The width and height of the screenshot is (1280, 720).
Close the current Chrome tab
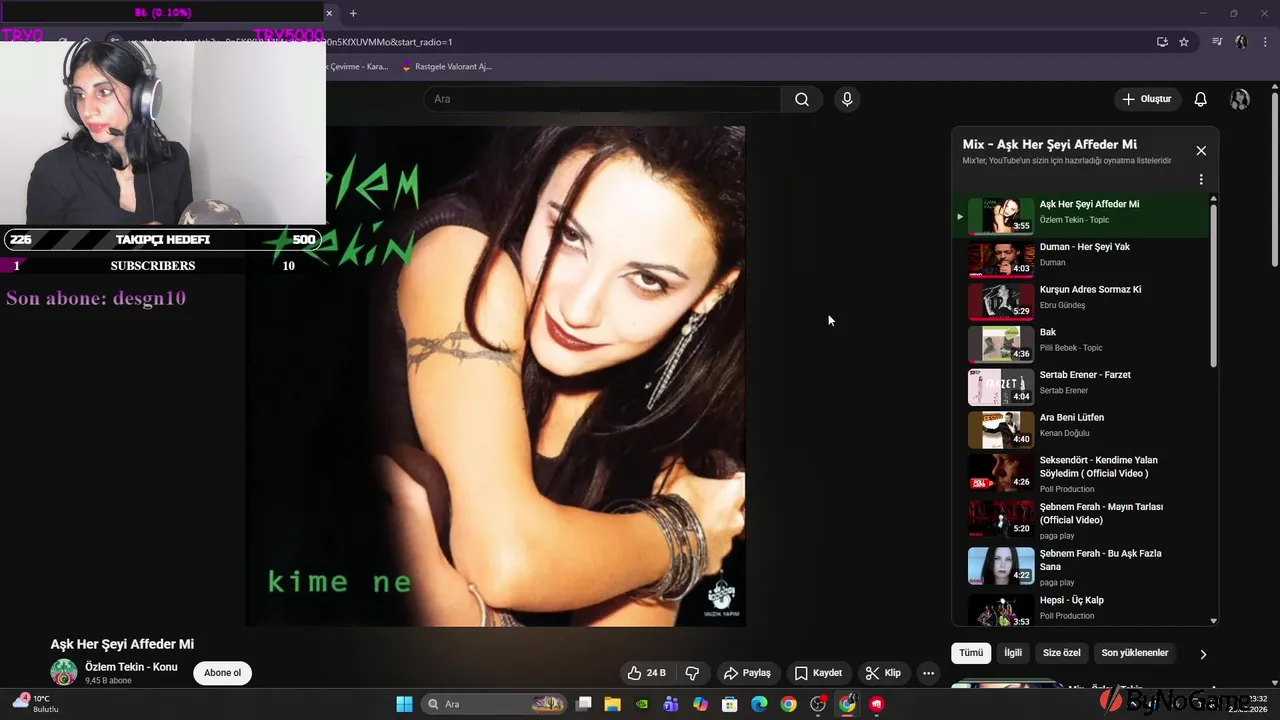tap(329, 13)
